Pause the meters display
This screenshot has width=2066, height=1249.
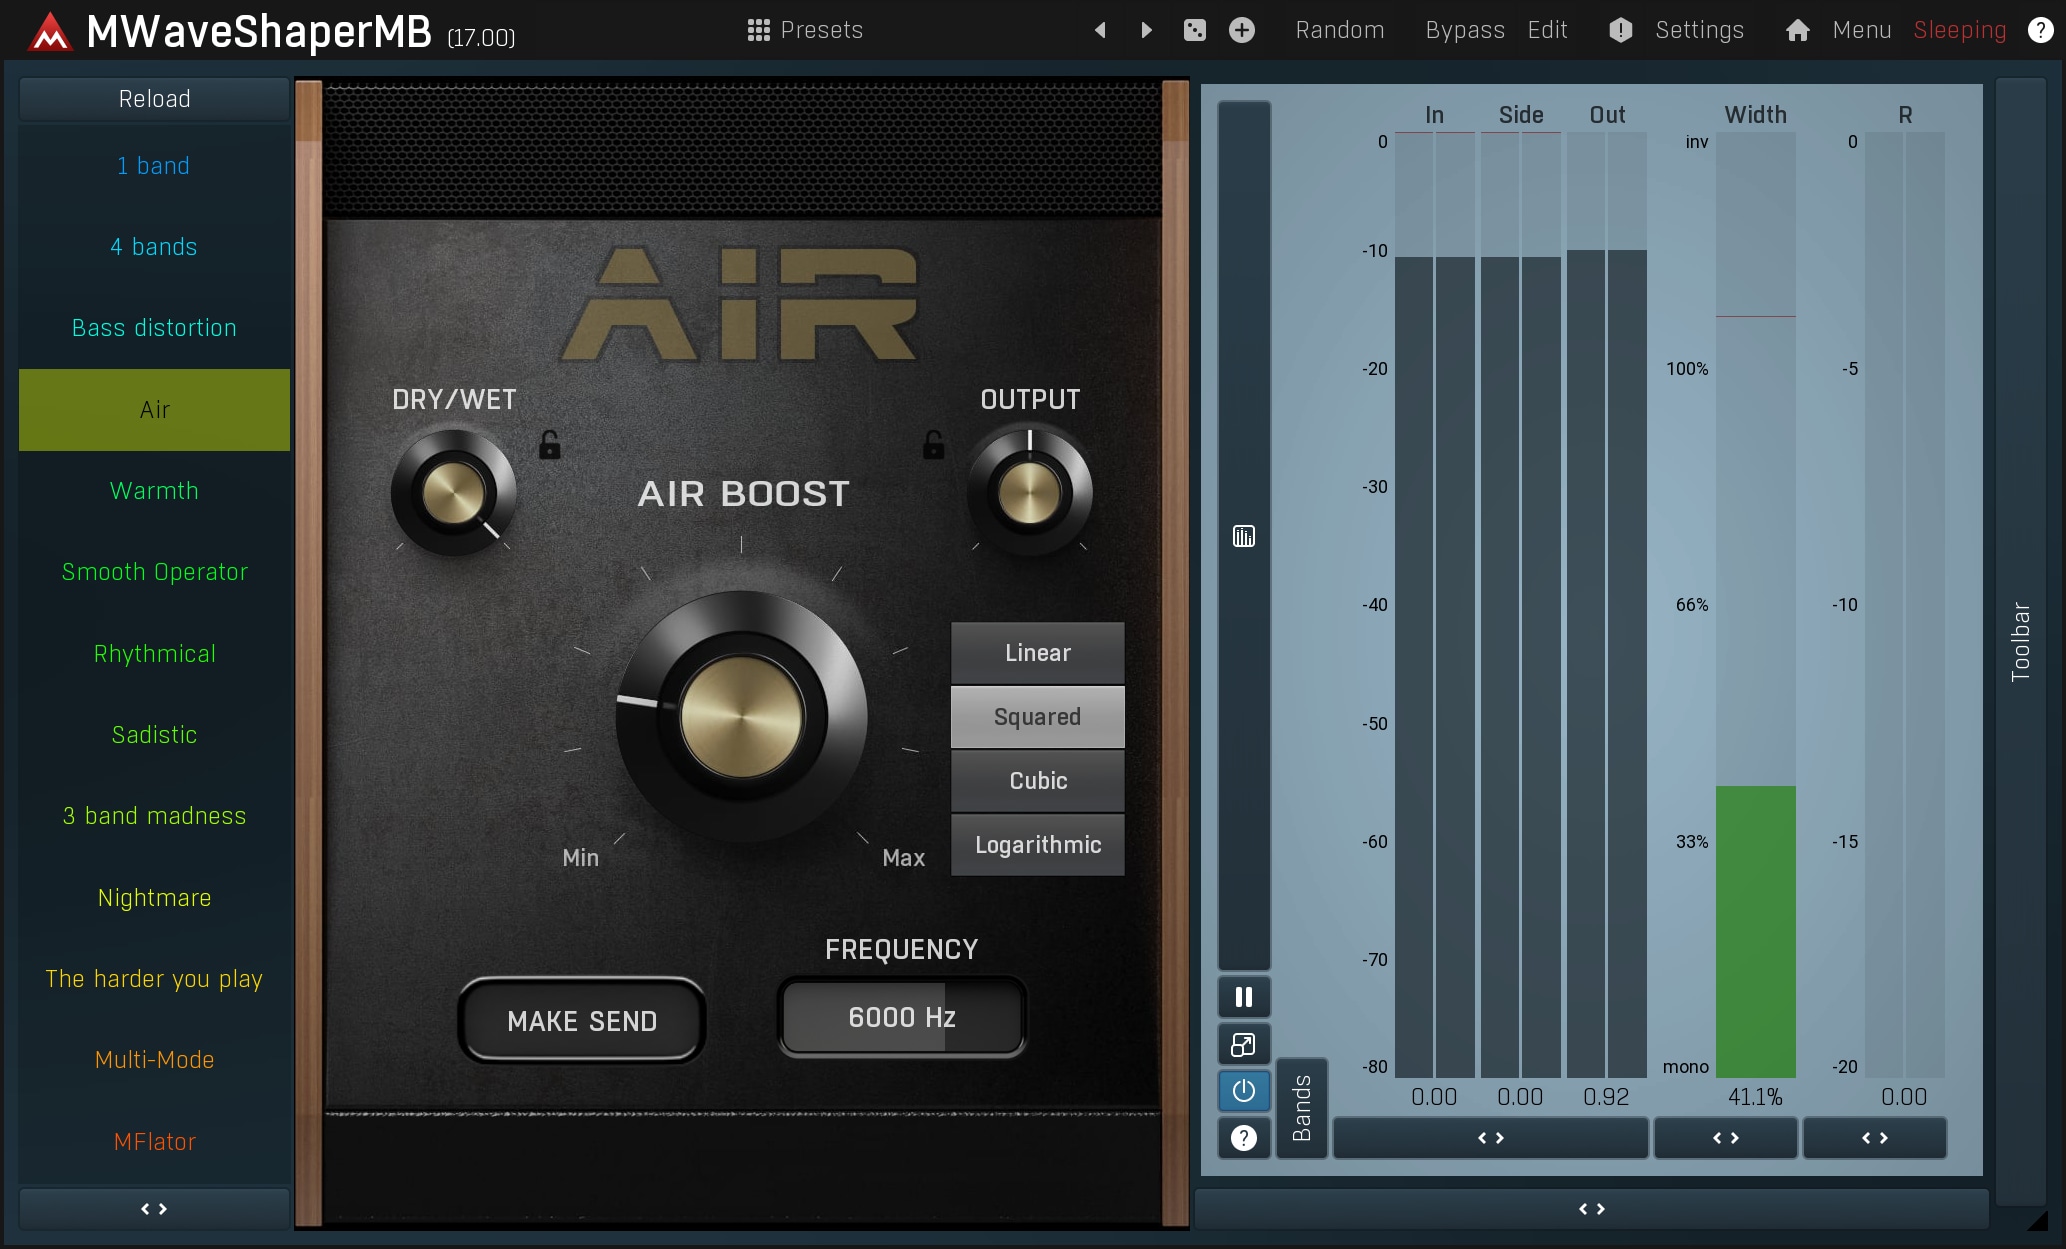coord(1244,997)
